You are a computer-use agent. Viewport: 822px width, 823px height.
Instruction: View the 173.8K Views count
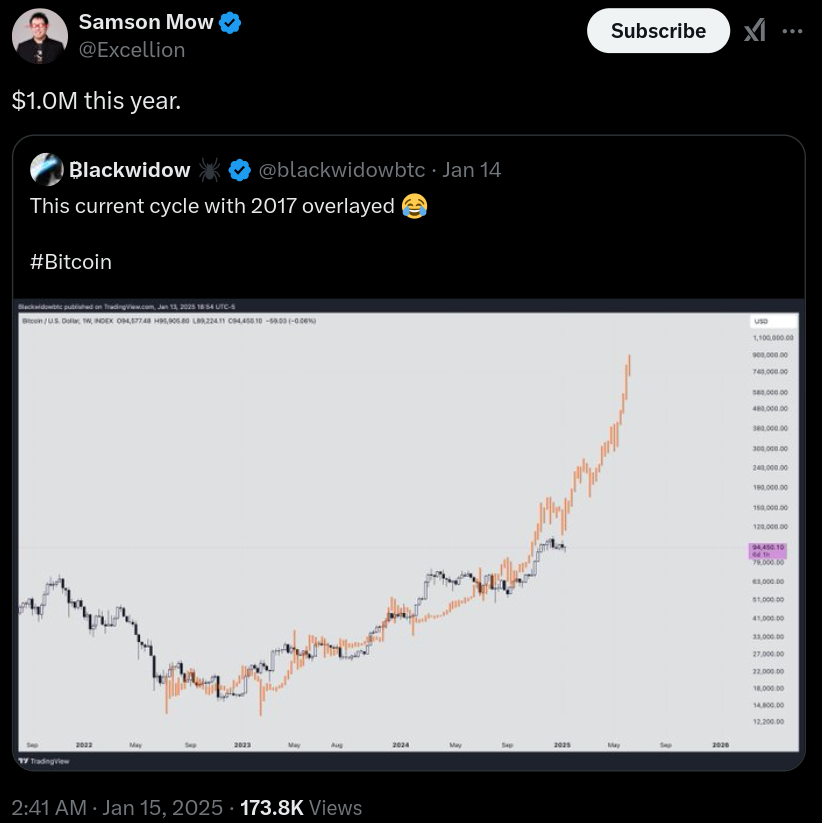coord(301,807)
